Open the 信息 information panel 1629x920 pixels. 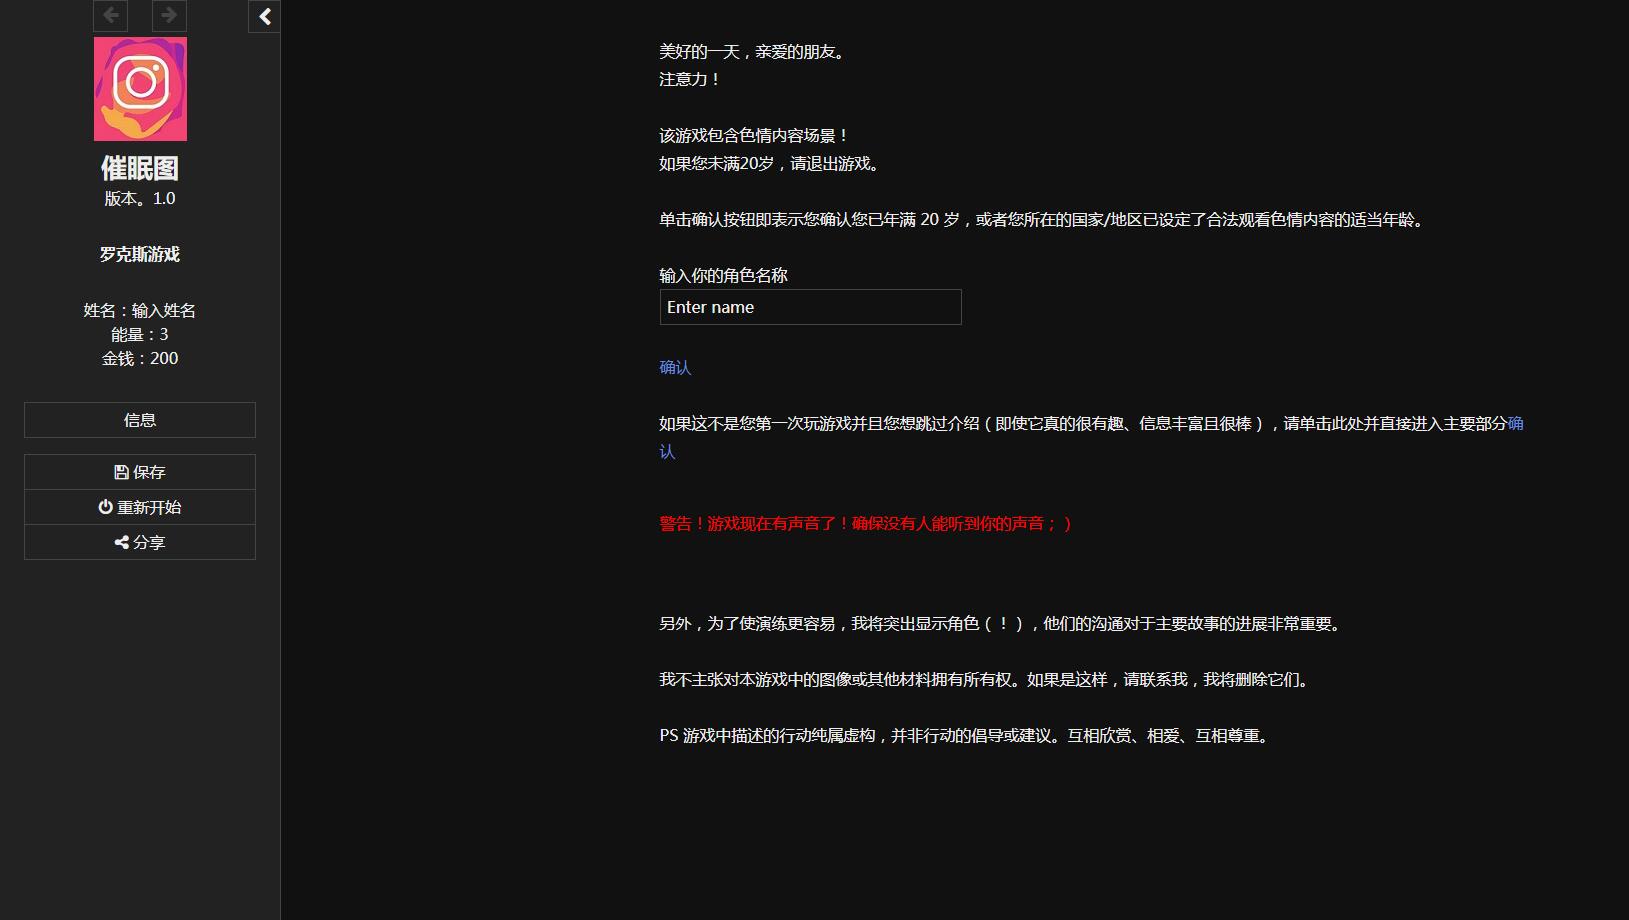139,419
